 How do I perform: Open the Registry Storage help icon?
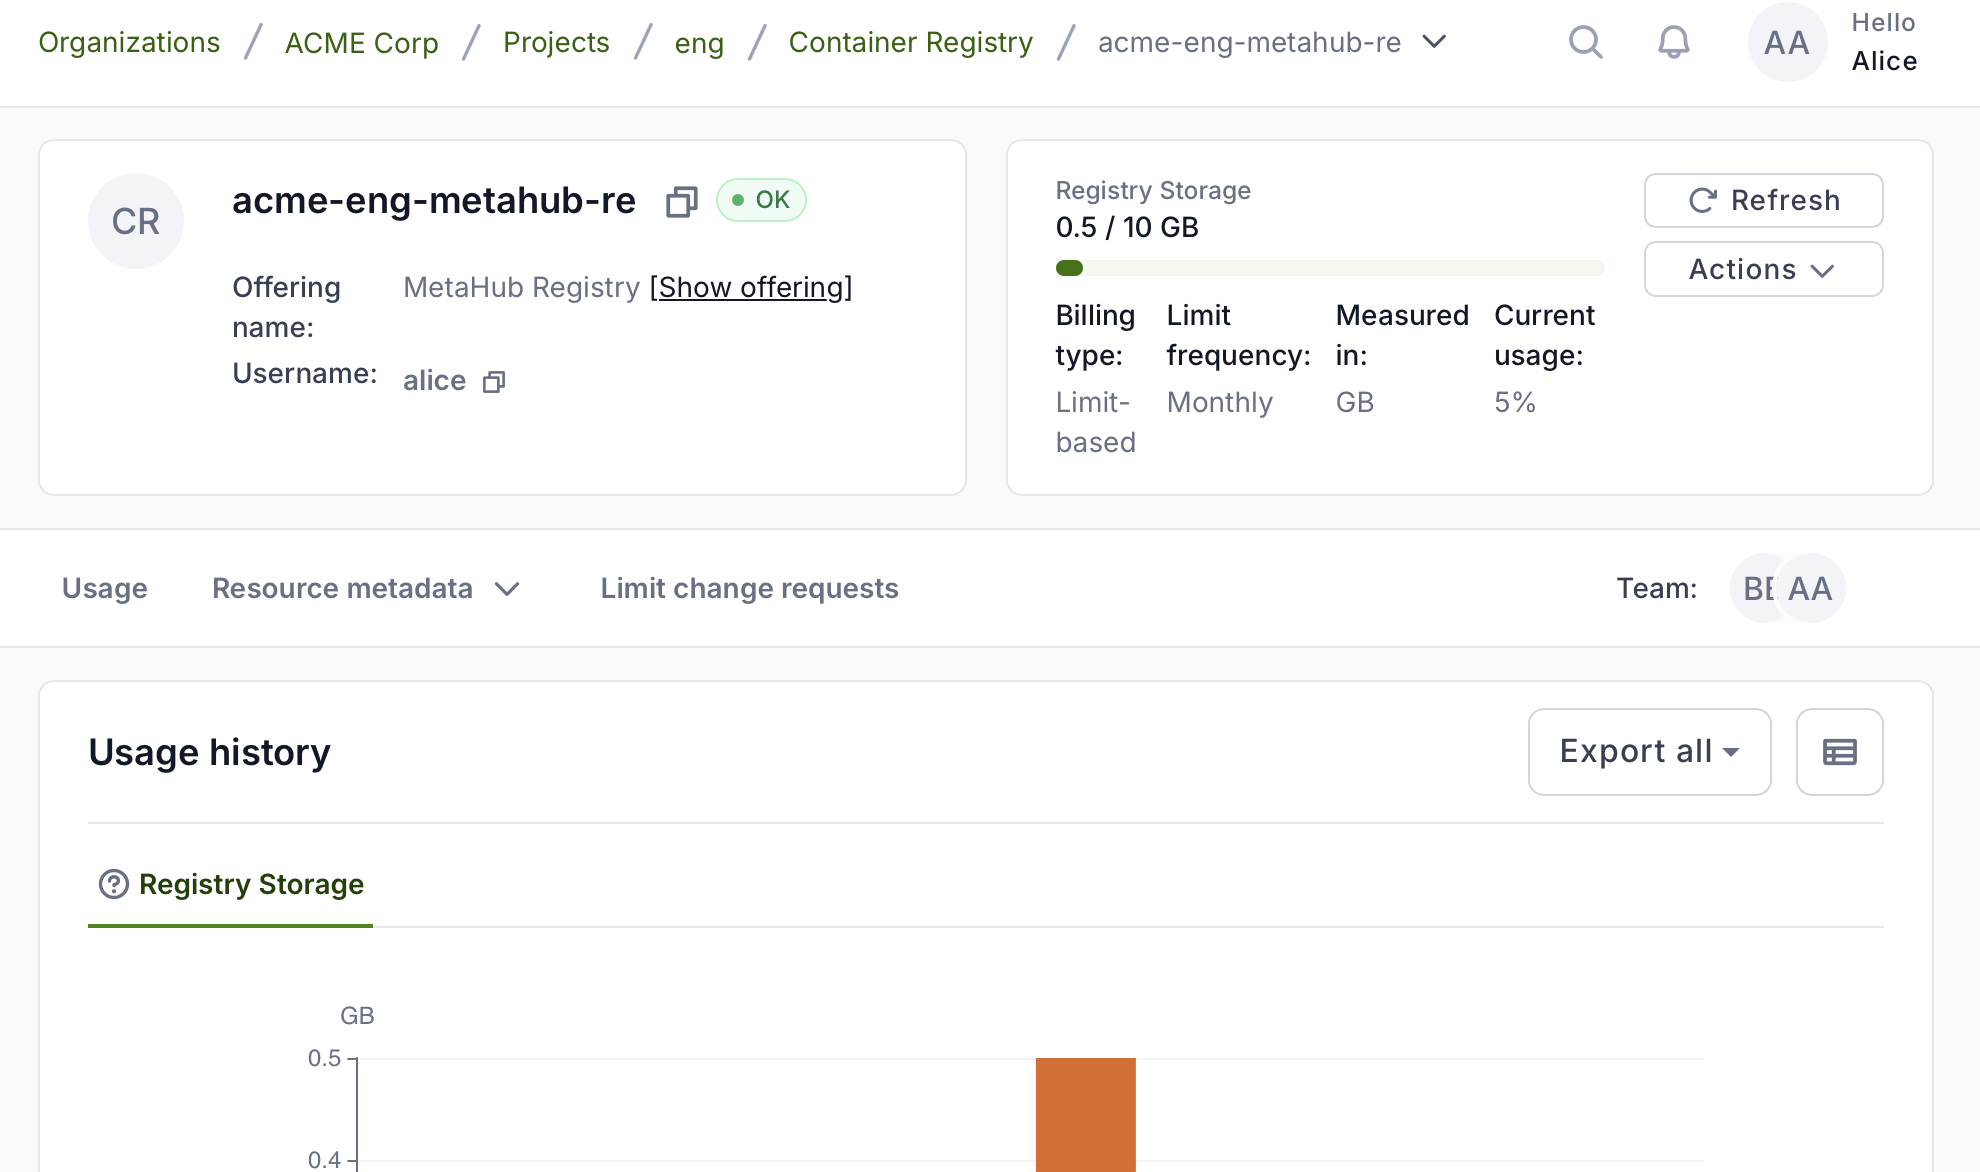(x=114, y=884)
